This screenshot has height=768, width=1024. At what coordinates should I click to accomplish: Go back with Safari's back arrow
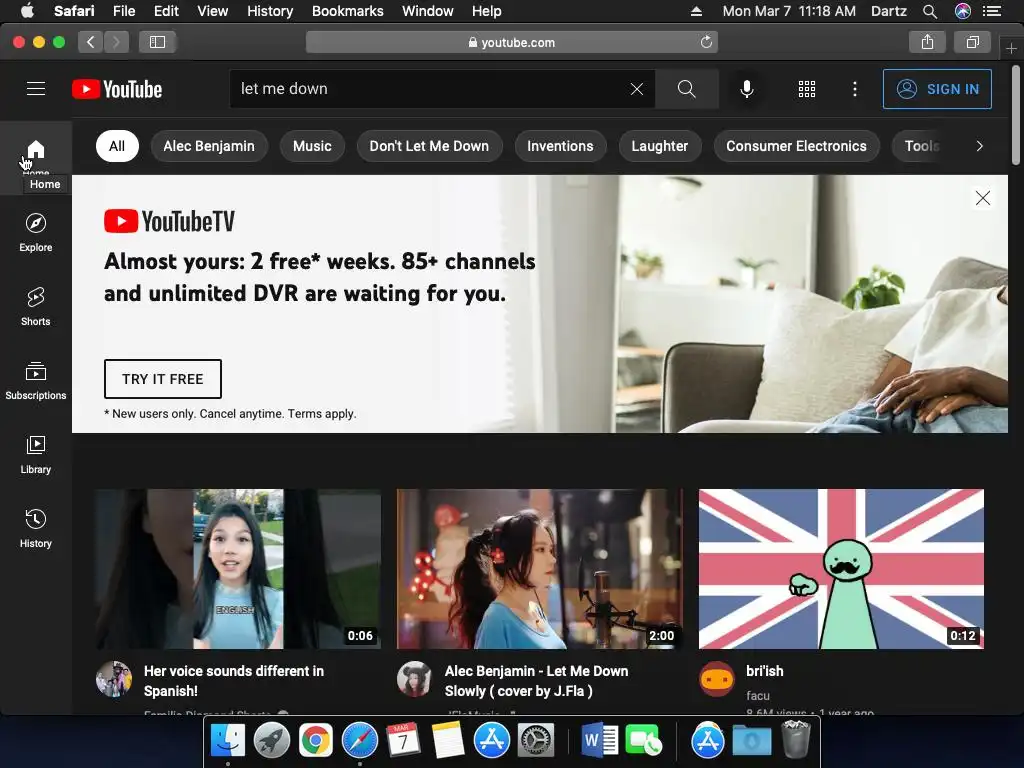pos(91,42)
